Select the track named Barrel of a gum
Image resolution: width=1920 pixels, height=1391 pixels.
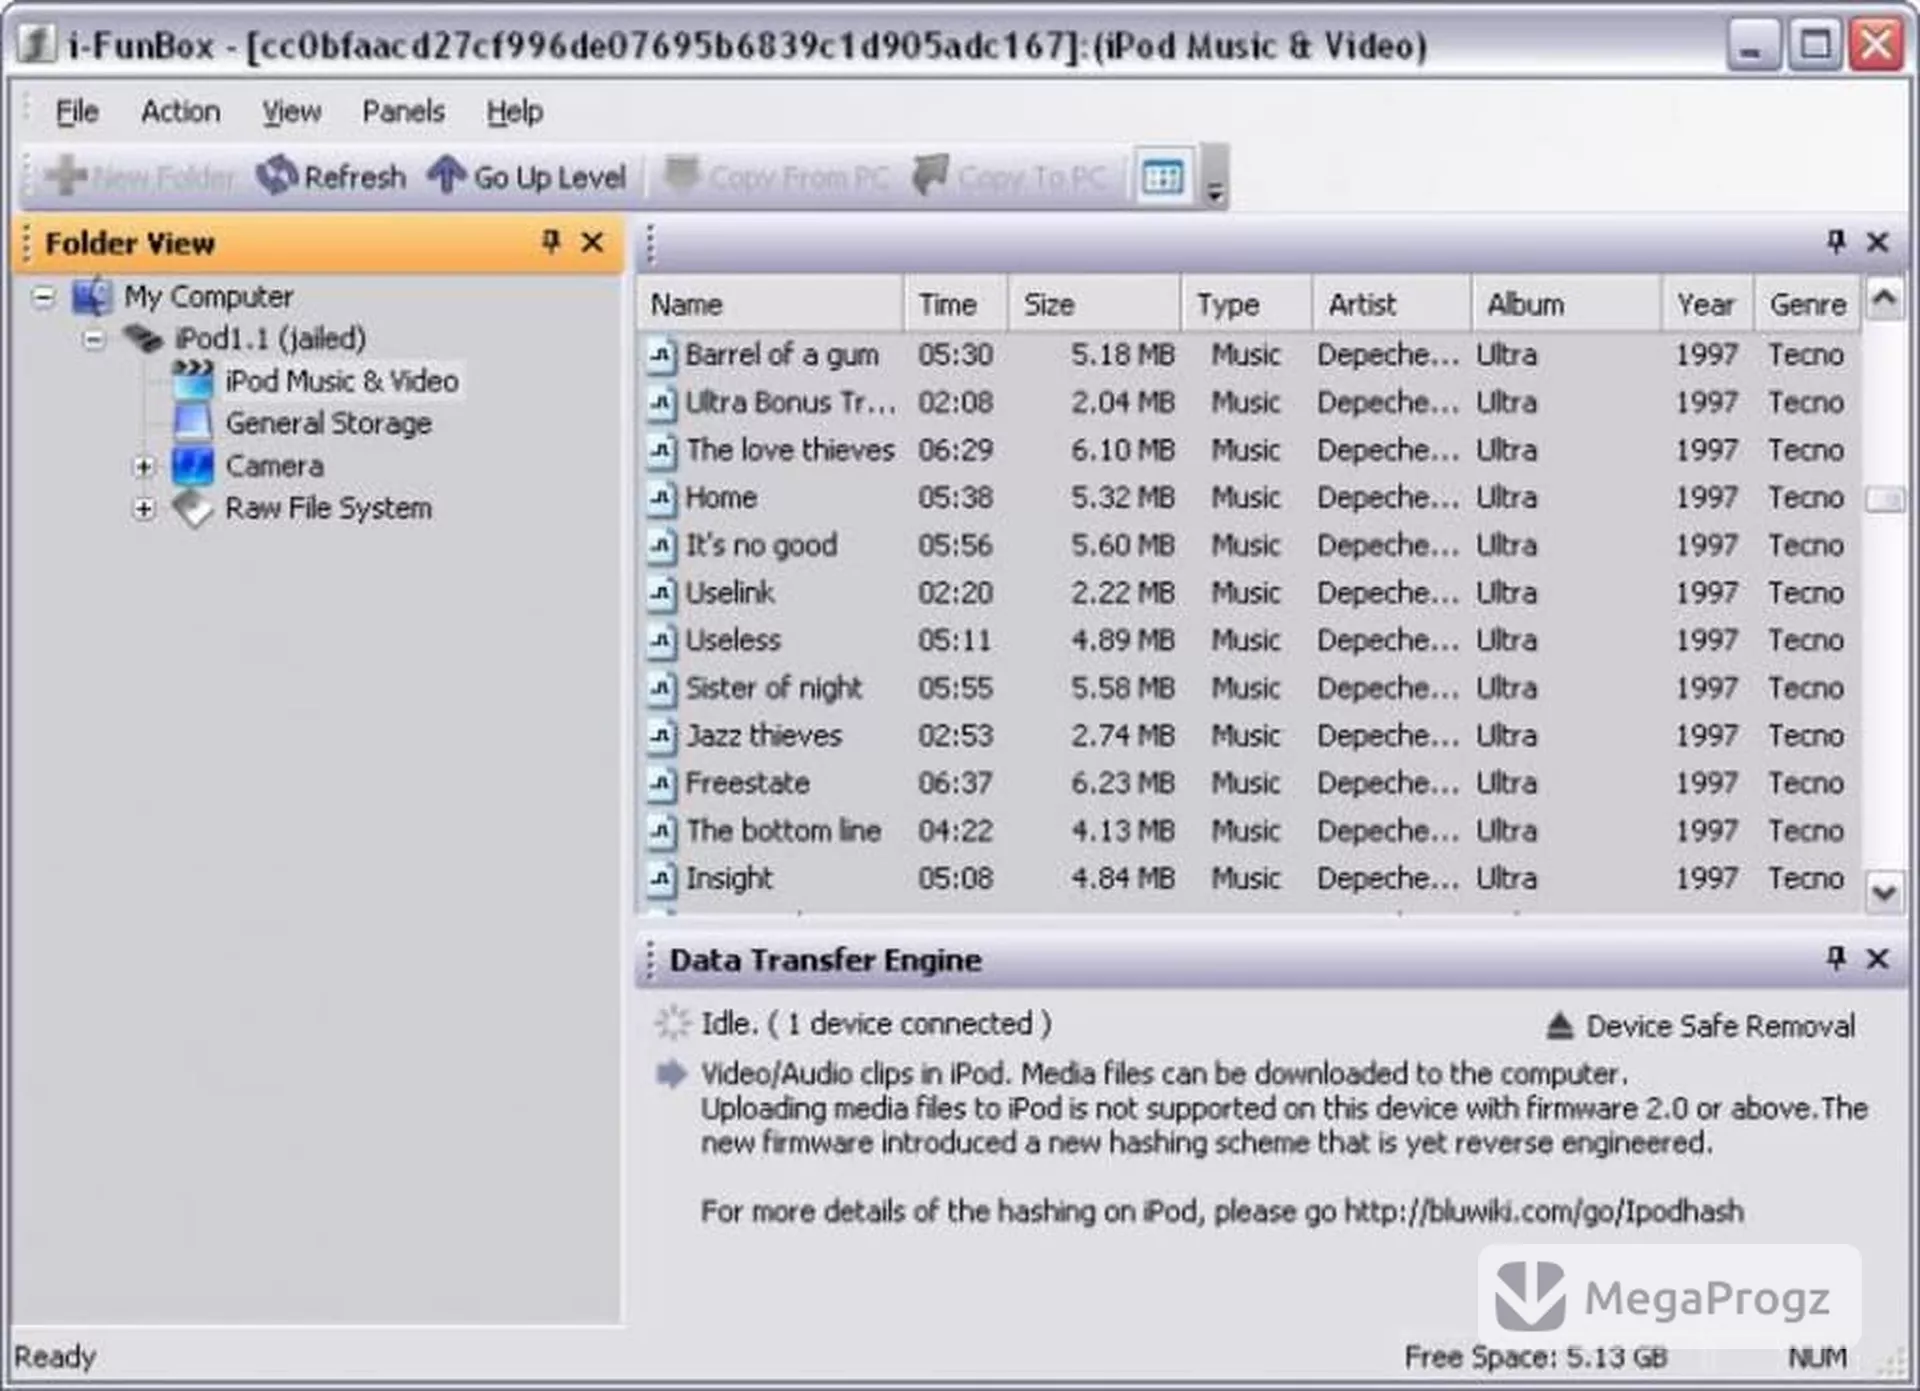(x=782, y=355)
